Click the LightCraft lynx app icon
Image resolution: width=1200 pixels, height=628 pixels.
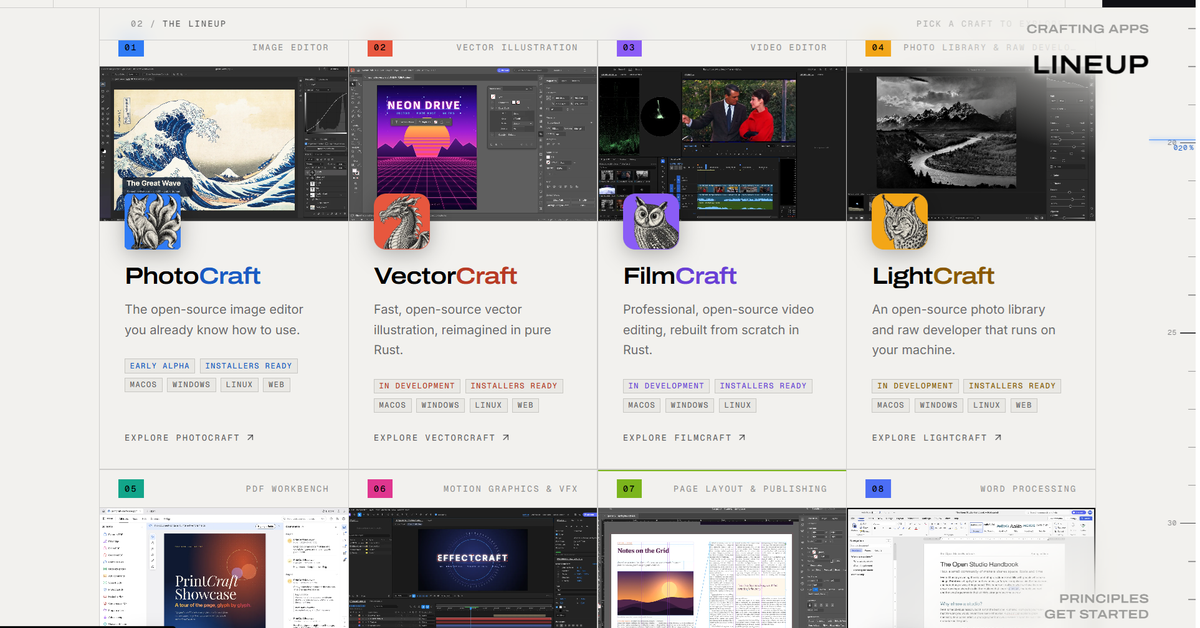click(900, 222)
